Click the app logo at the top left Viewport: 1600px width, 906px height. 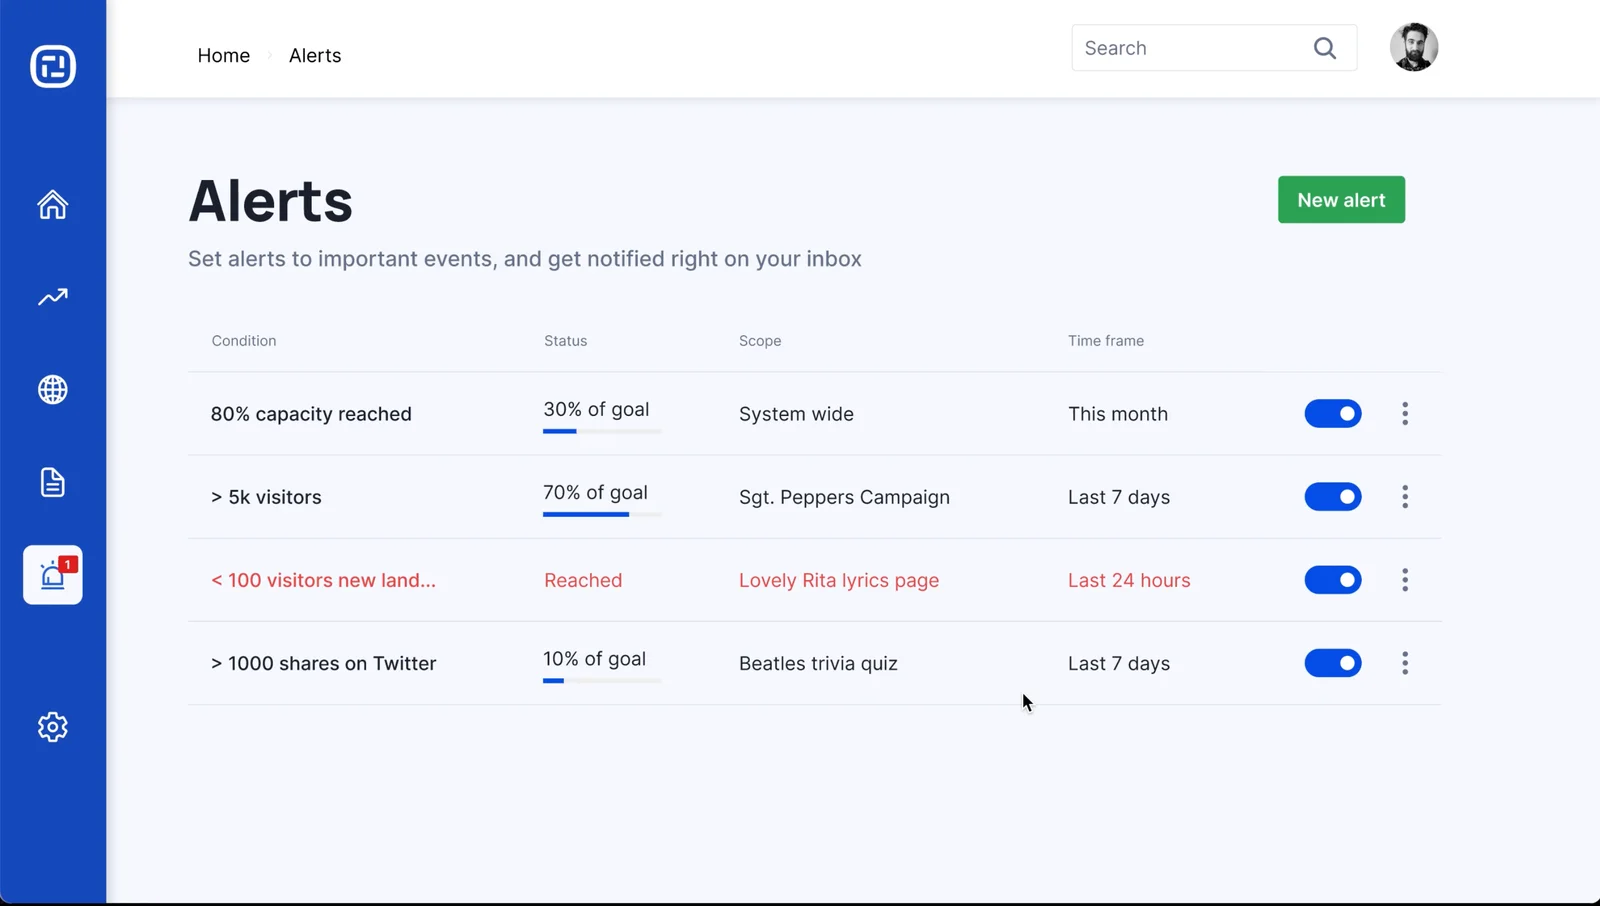[52, 67]
